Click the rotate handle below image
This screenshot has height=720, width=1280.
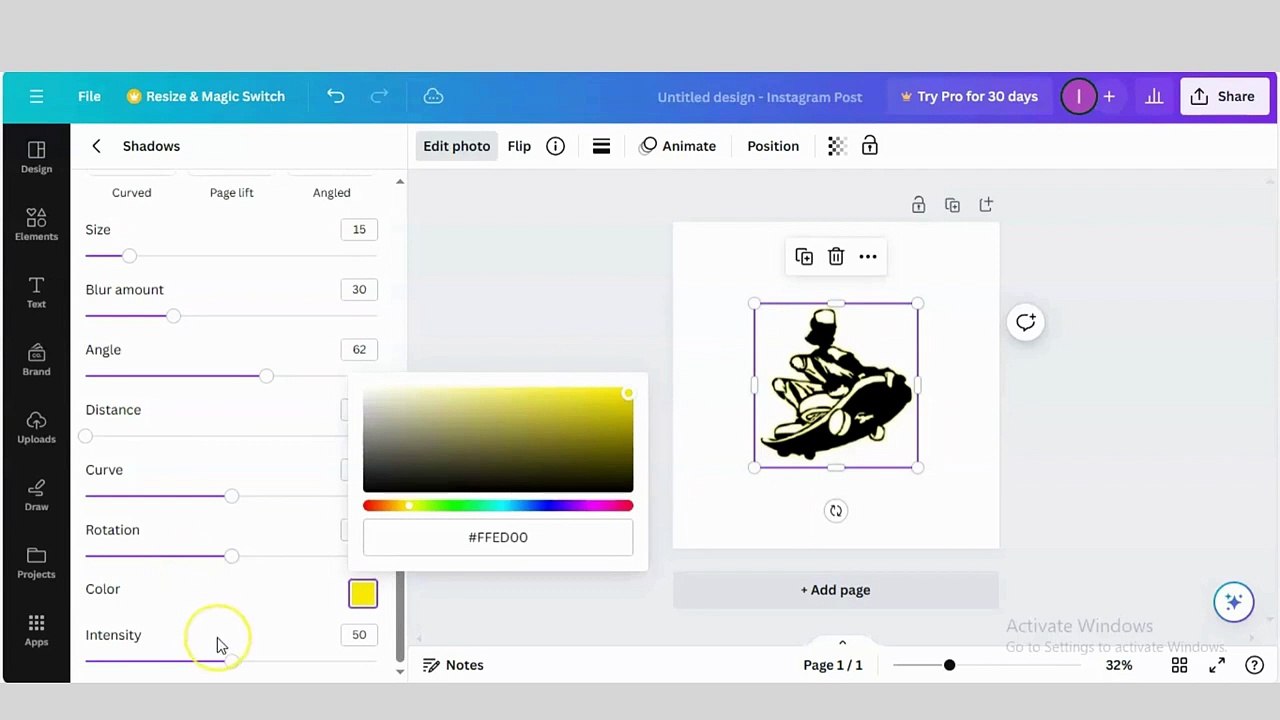click(836, 511)
